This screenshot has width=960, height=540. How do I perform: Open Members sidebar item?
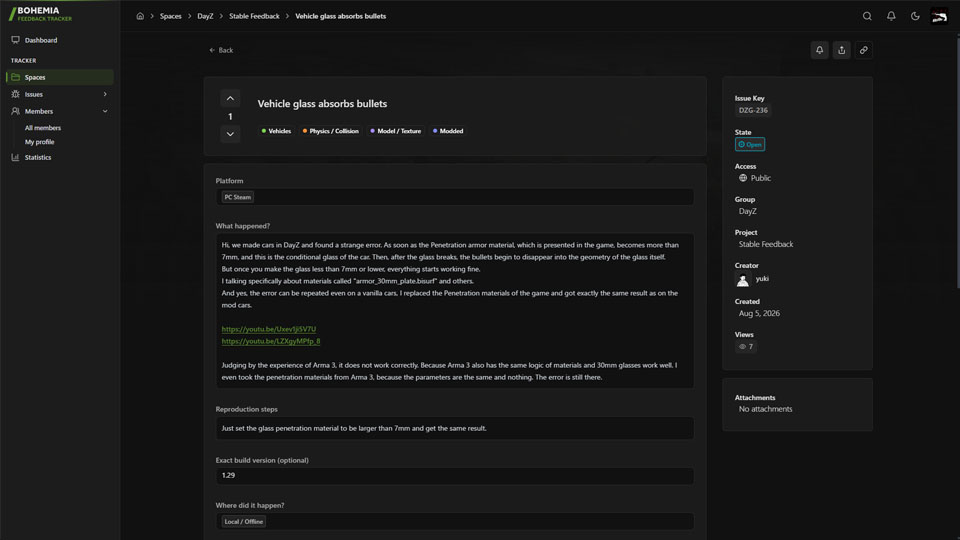(x=39, y=111)
